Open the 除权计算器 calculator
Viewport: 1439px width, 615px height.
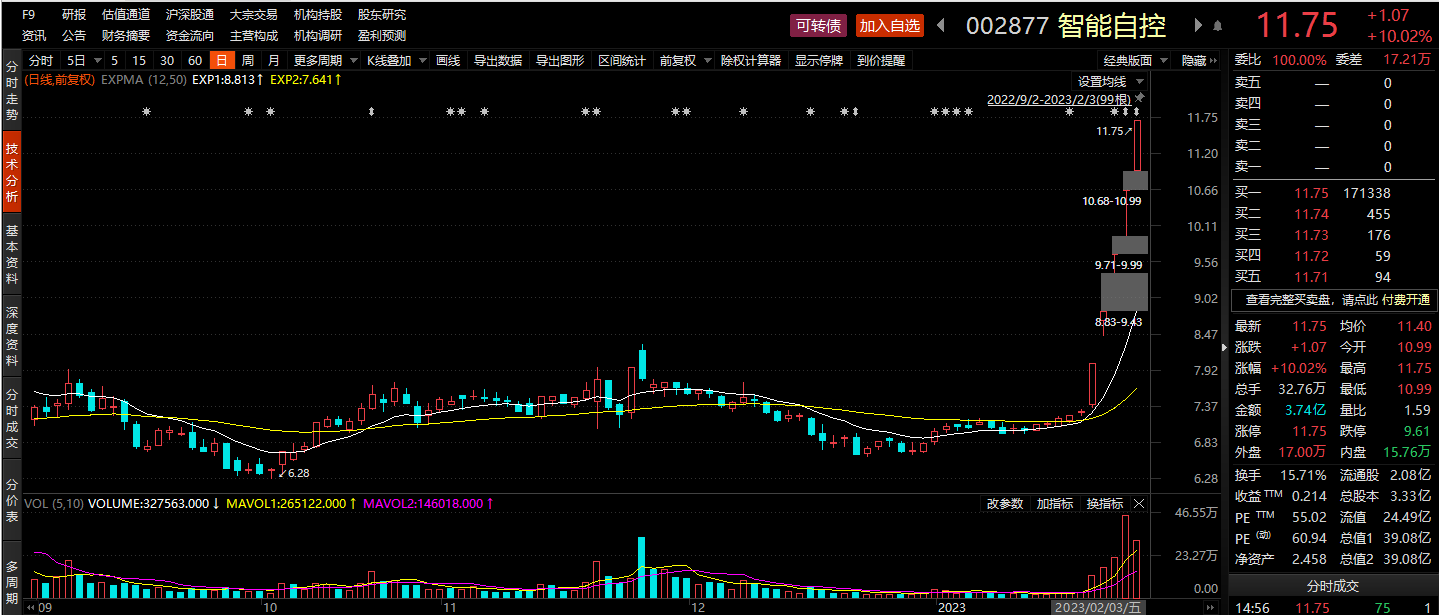(751, 60)
